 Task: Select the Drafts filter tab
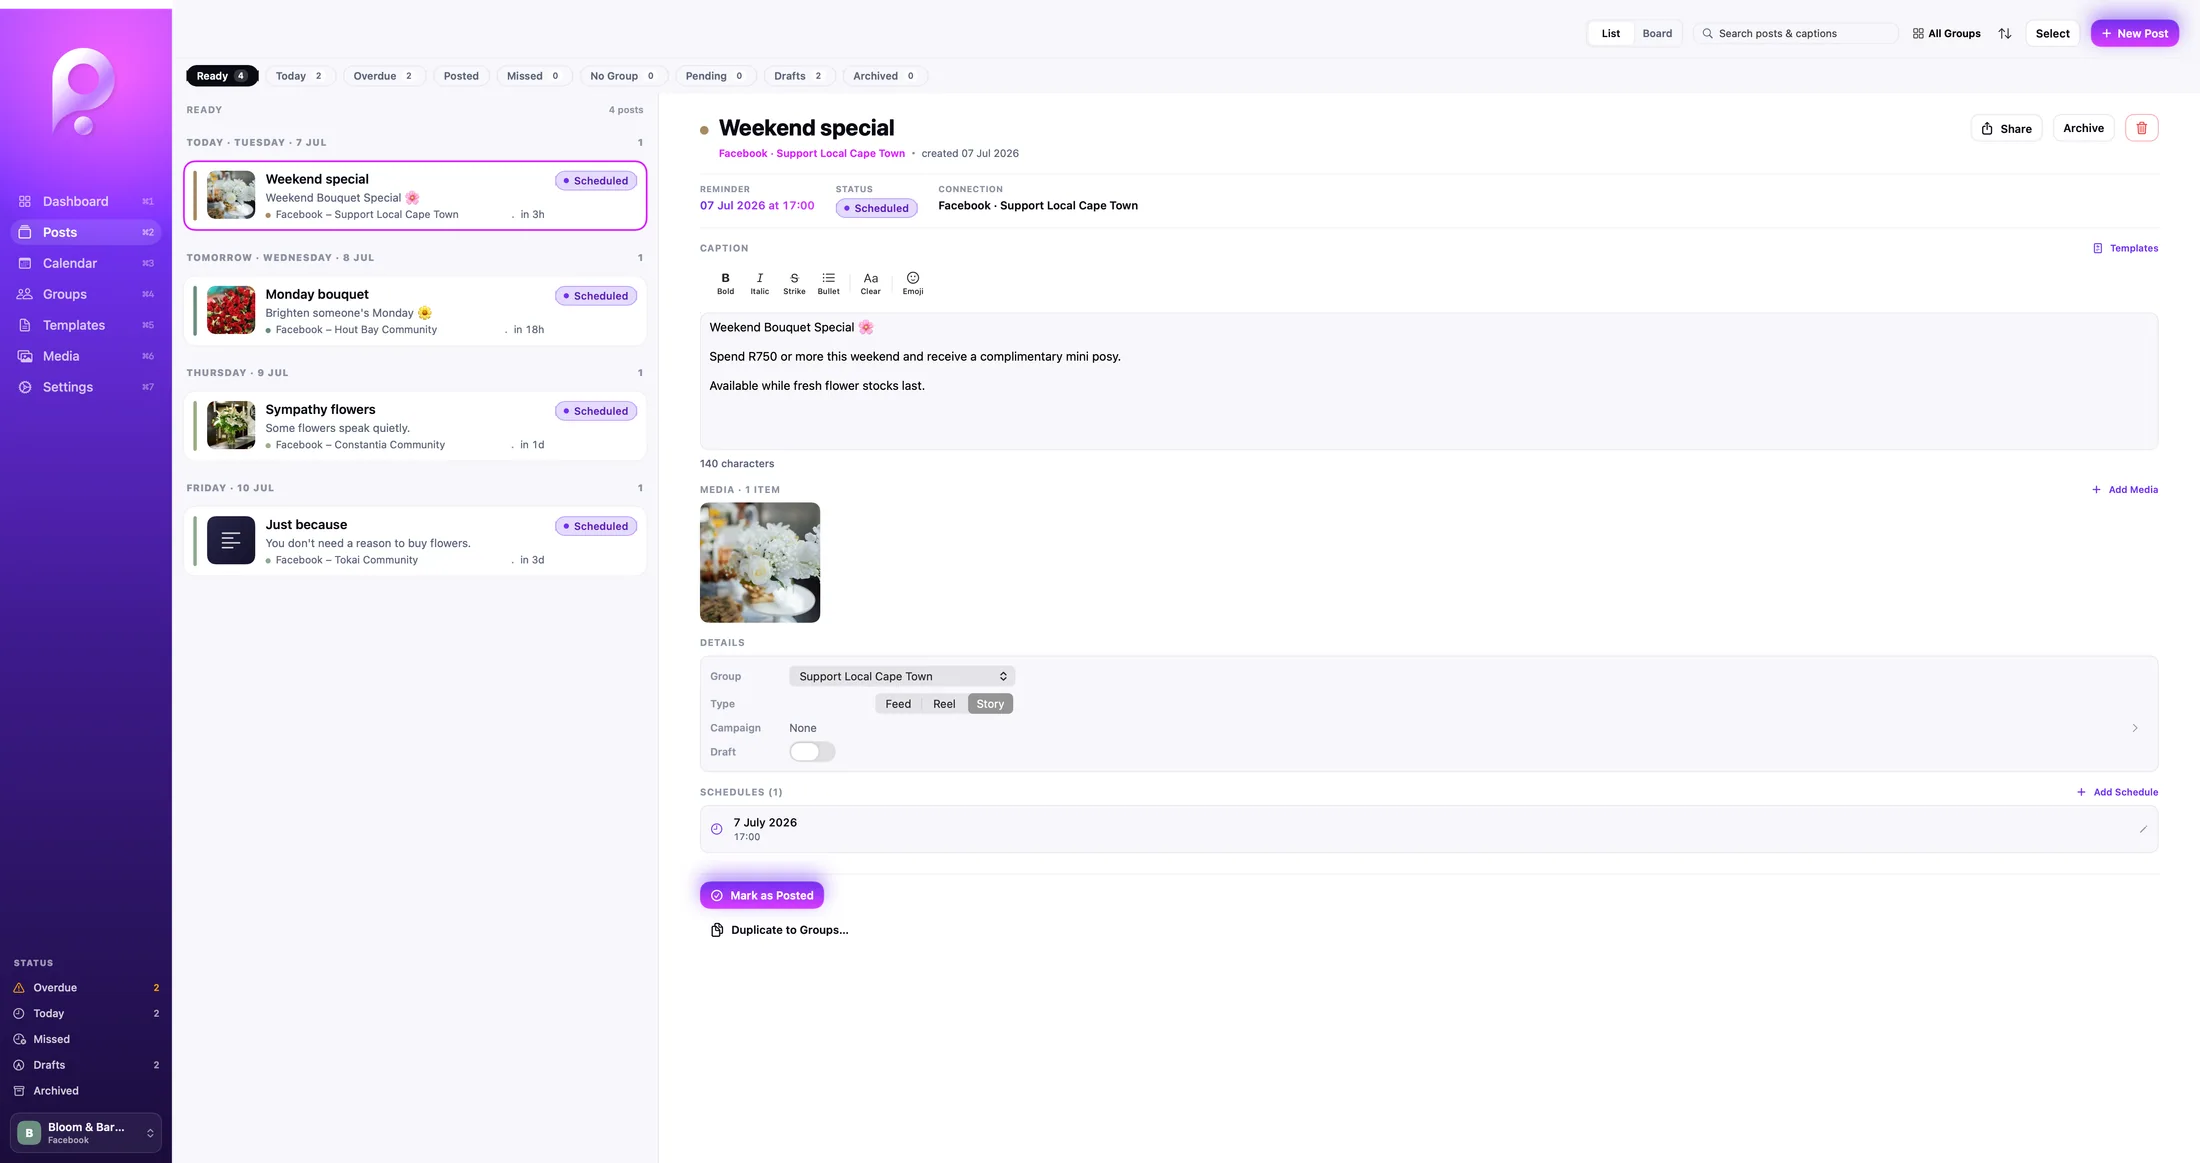click(x=799, y=76)
